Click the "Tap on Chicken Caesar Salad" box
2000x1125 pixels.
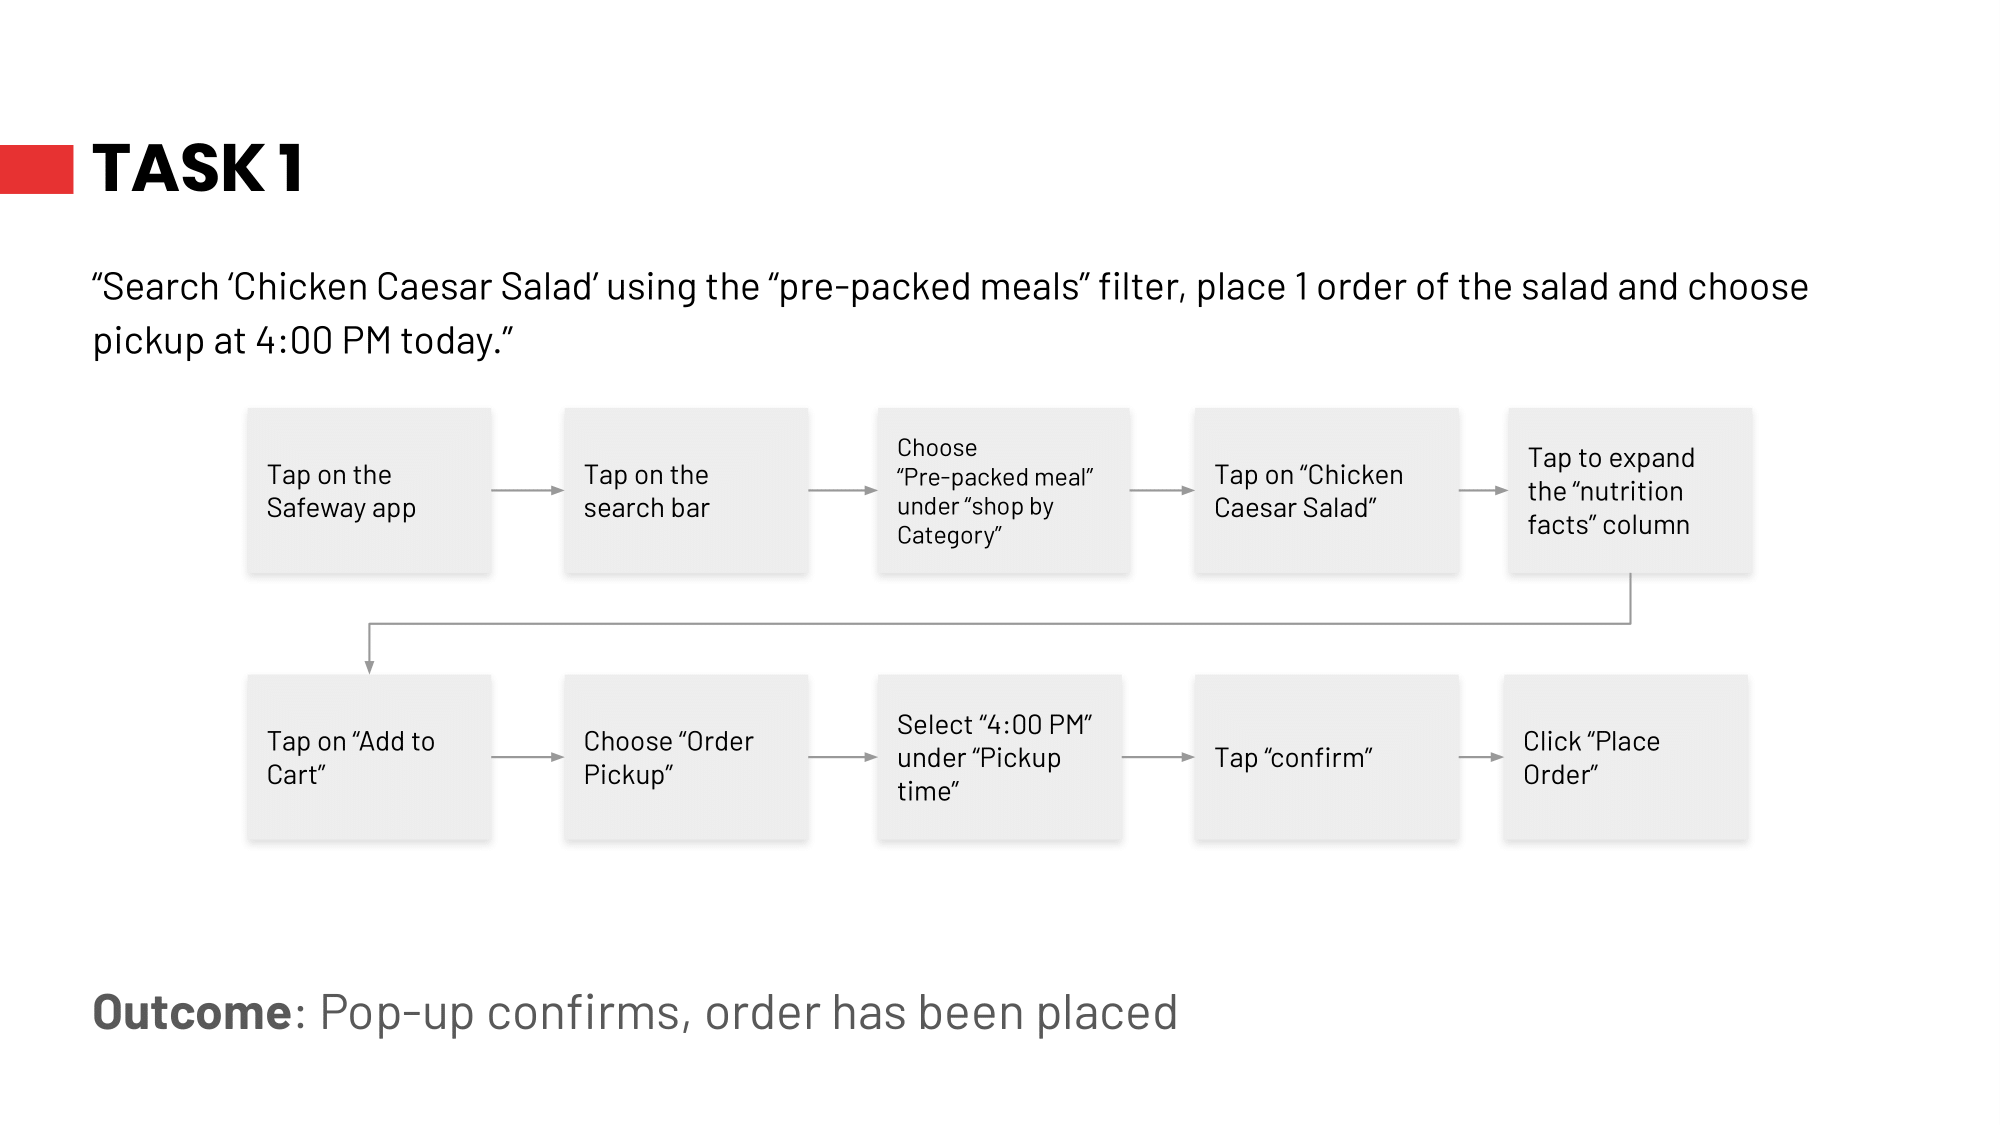1326,491
